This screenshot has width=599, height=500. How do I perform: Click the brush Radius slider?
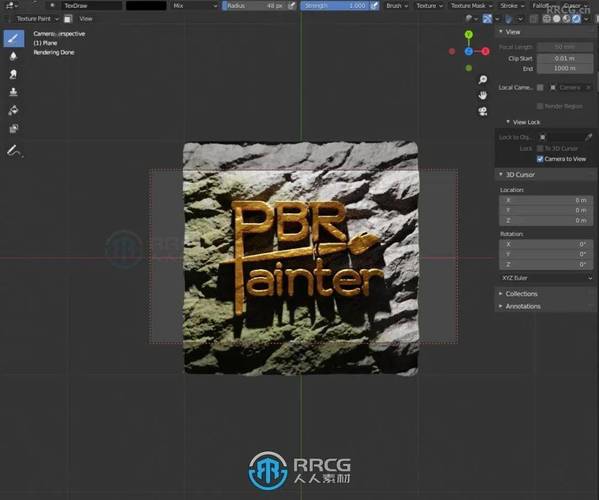click(x=254, y=5)
